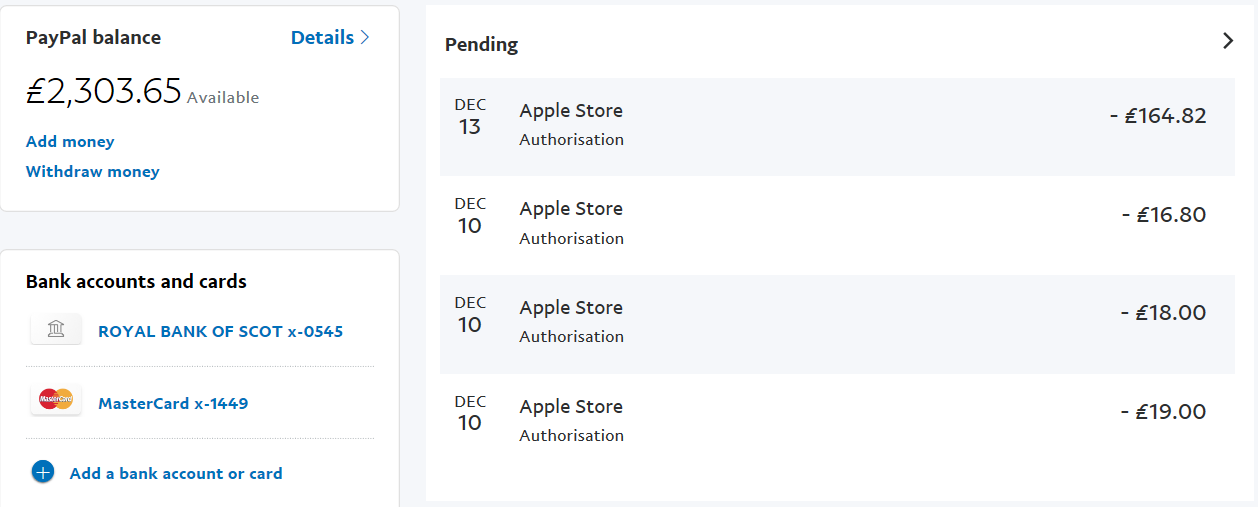This screenshot has width=1258, height=507.
Task: Click Add money link
Action: coord(70,141)
